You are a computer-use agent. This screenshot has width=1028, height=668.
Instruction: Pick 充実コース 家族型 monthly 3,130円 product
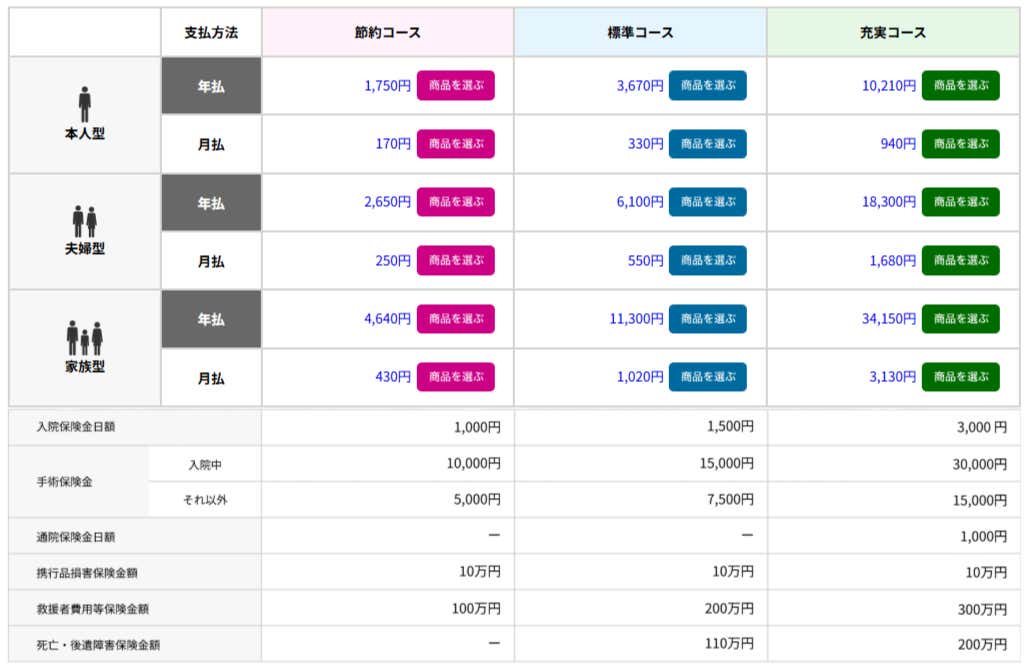[960, 377]
